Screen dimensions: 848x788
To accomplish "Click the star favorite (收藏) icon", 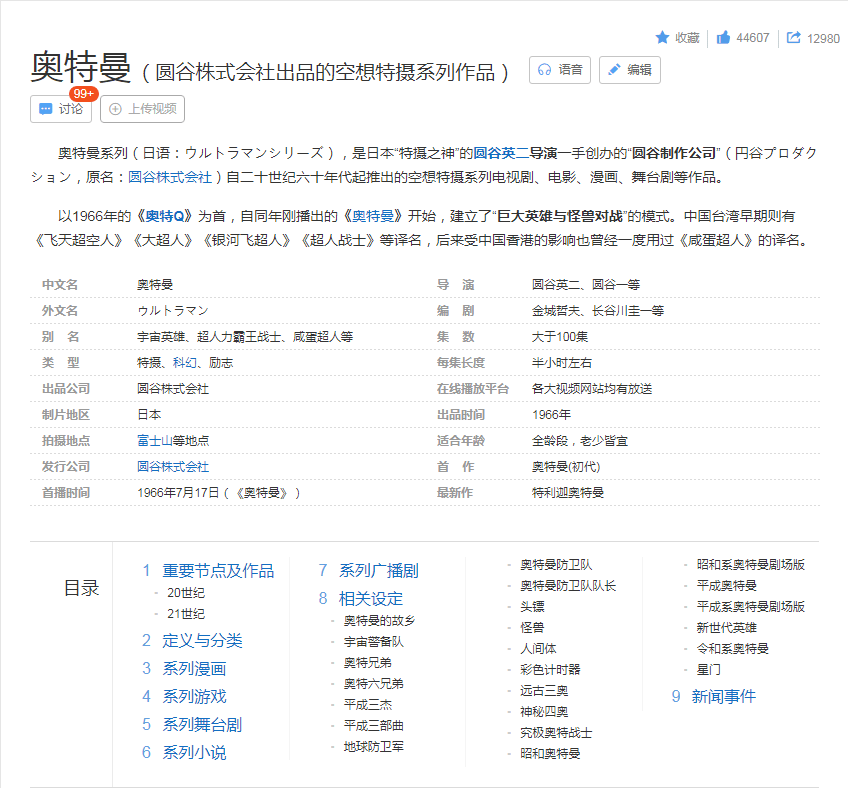I will click(x=662, y=37).
